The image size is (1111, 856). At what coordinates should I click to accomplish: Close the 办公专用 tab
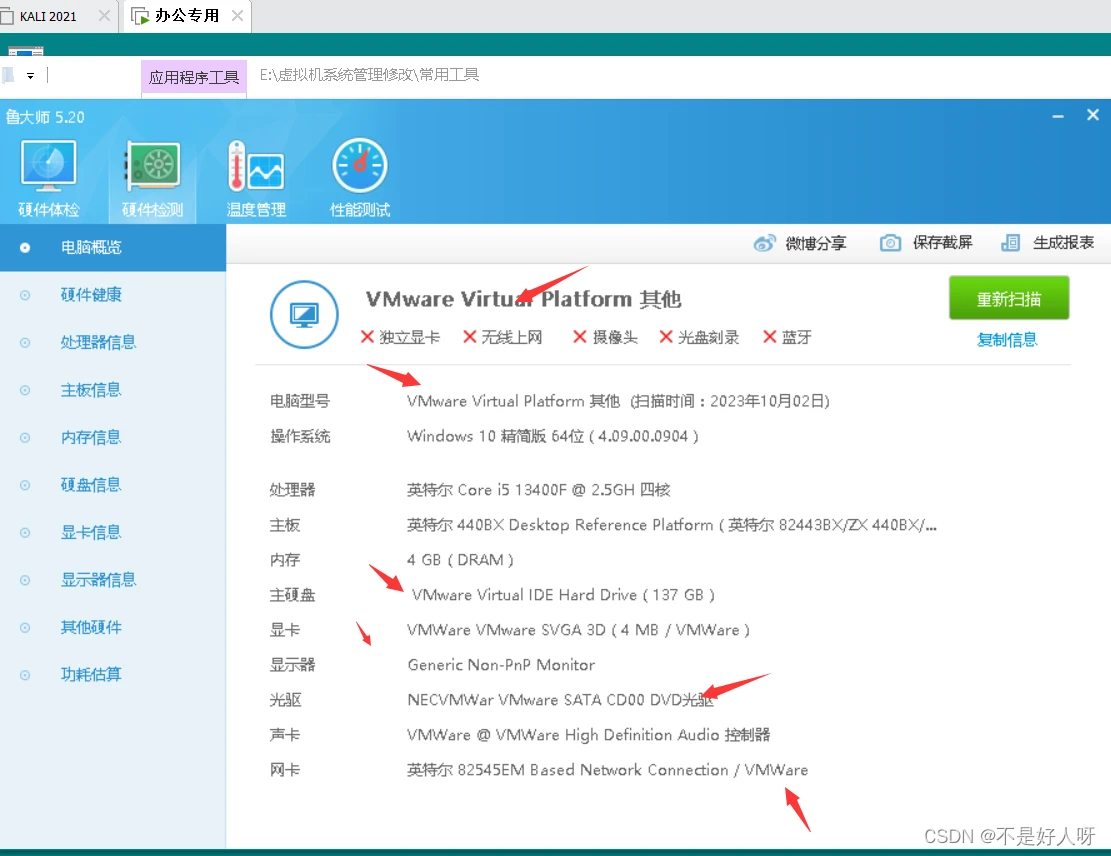(237, 16)
